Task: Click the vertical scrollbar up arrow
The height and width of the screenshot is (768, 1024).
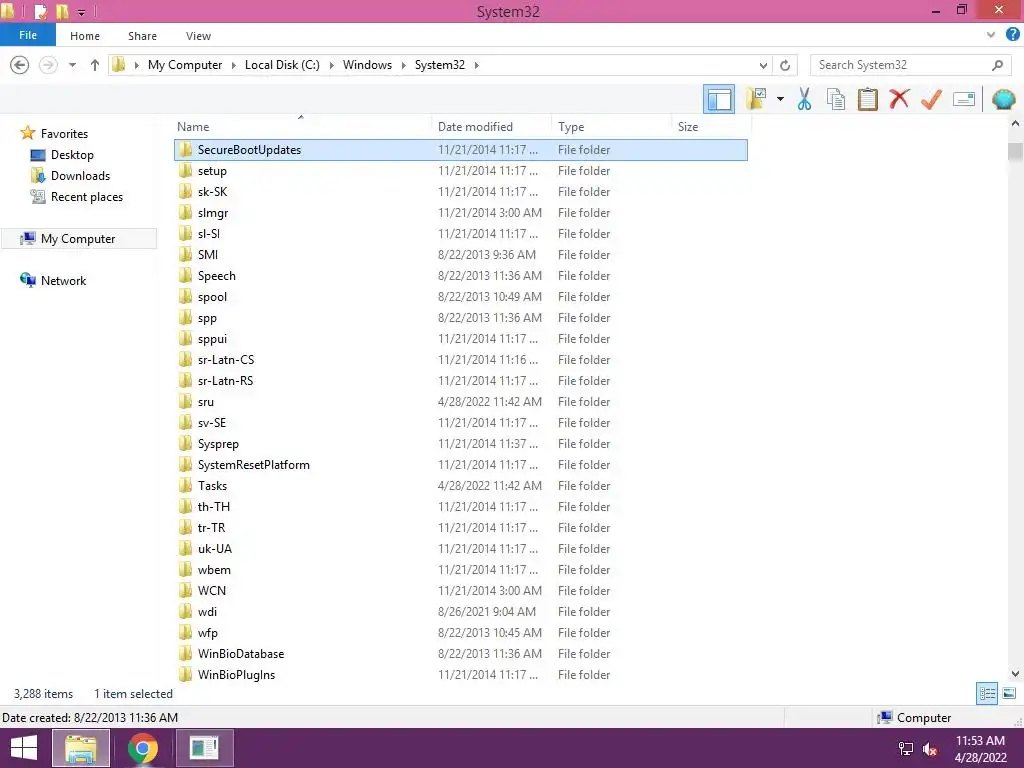Action: (1015, 123)
